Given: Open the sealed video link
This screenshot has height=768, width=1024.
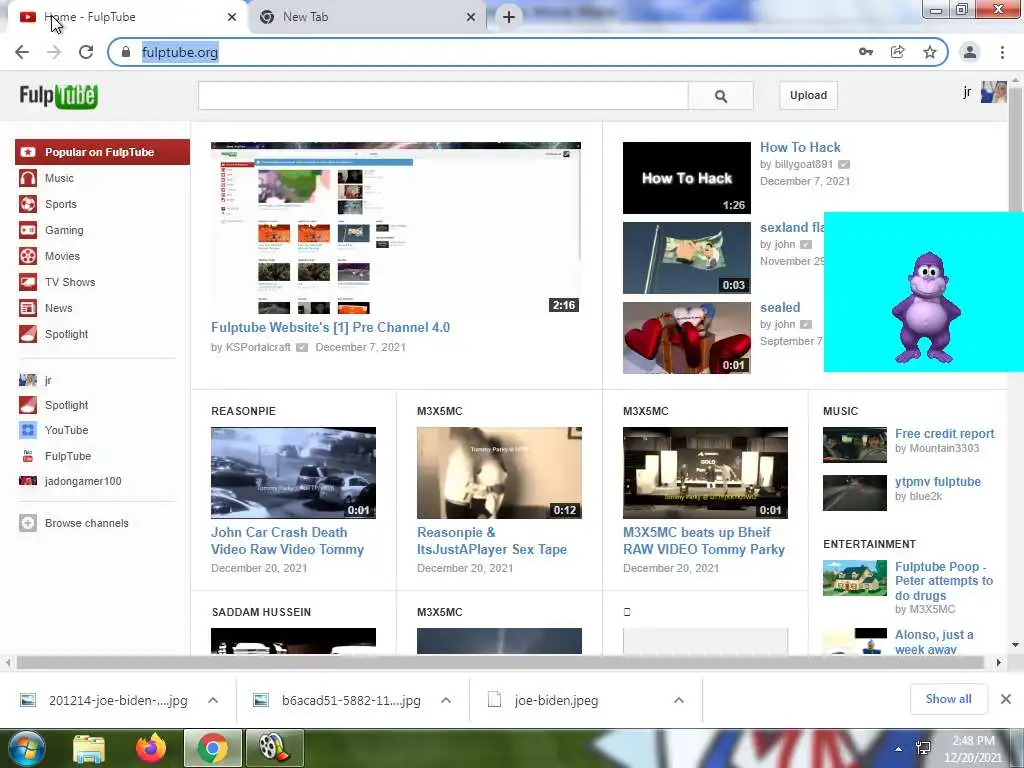Looking at the screenshot, I should pos(780,308).
